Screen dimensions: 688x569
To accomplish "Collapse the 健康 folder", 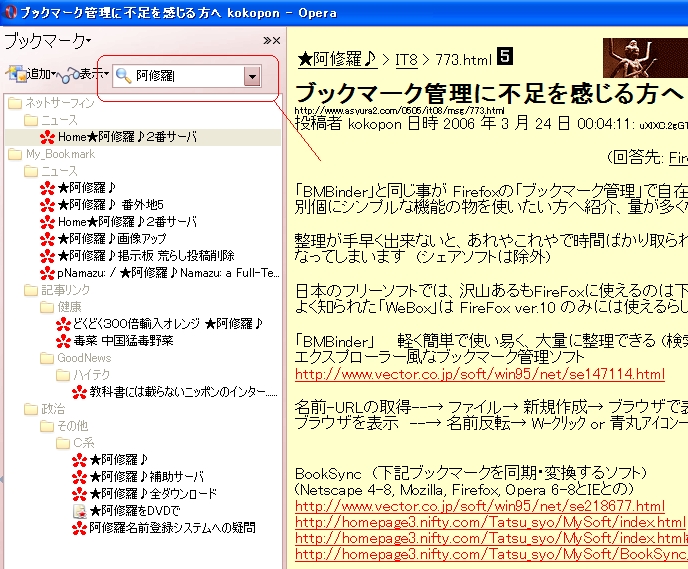I will pyautogui.click(x=47, y=307).
